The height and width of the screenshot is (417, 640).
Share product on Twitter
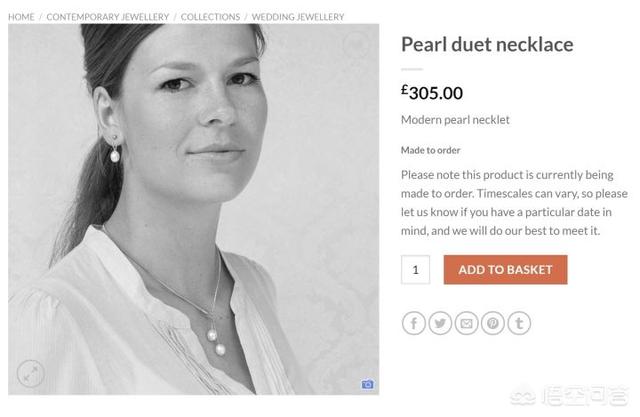point(440,324)
